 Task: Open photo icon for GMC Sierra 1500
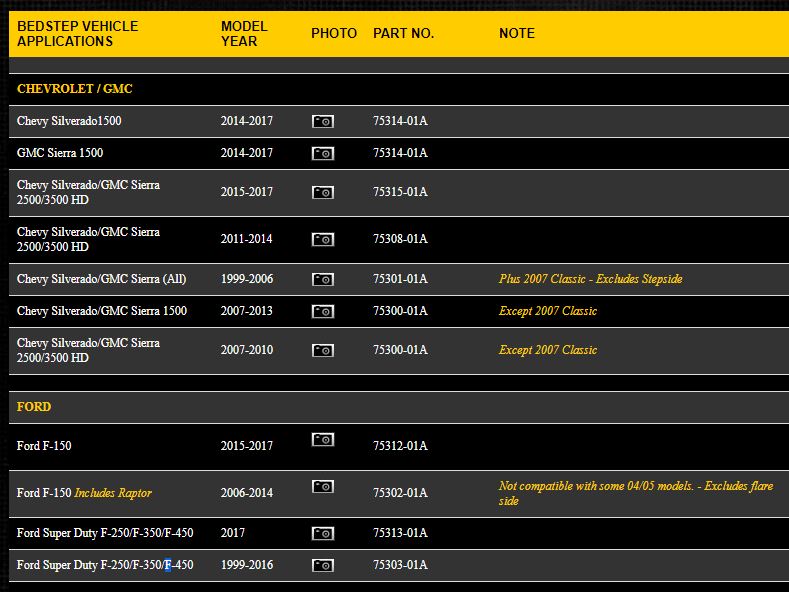pyautogui.click(x=322, y=153)
